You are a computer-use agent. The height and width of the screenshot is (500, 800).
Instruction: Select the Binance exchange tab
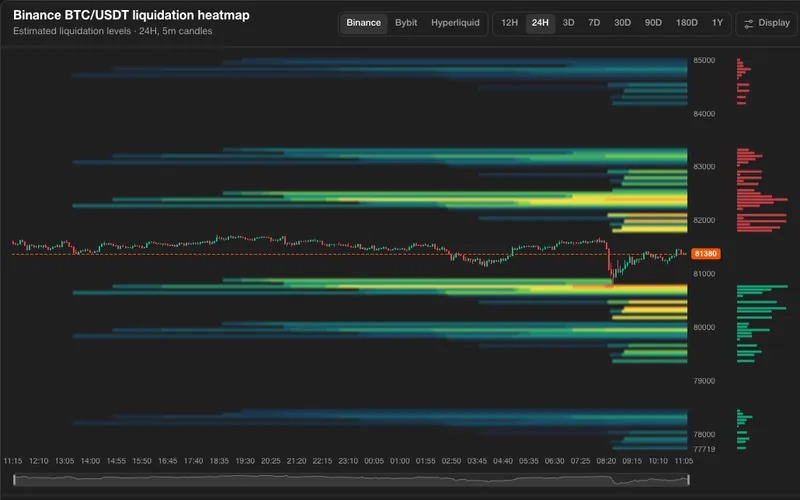coord(363,23)
